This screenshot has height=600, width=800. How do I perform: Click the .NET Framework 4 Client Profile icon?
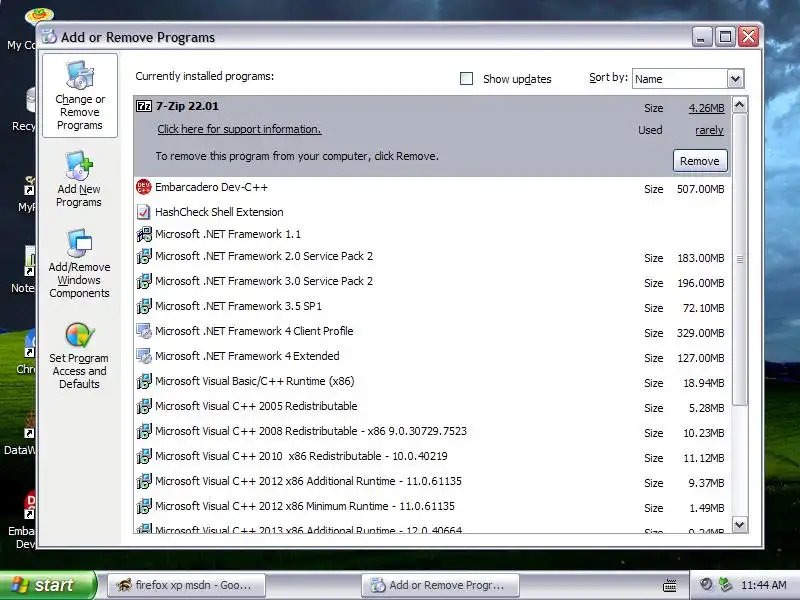tap(144, 331)
